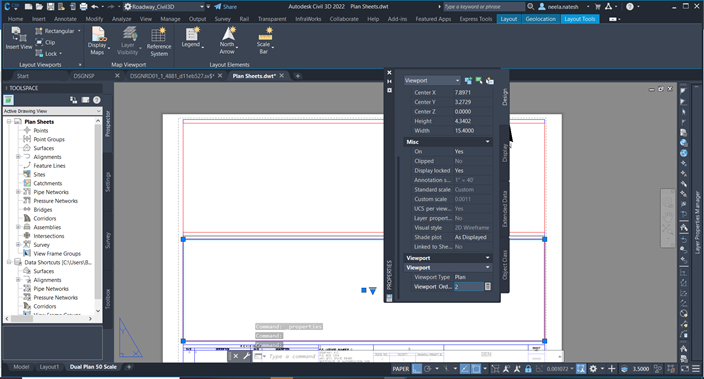Click Select Objects icon in Properties
The width and height of the screenshot is (704, 379).
click(x=479, y=80)
